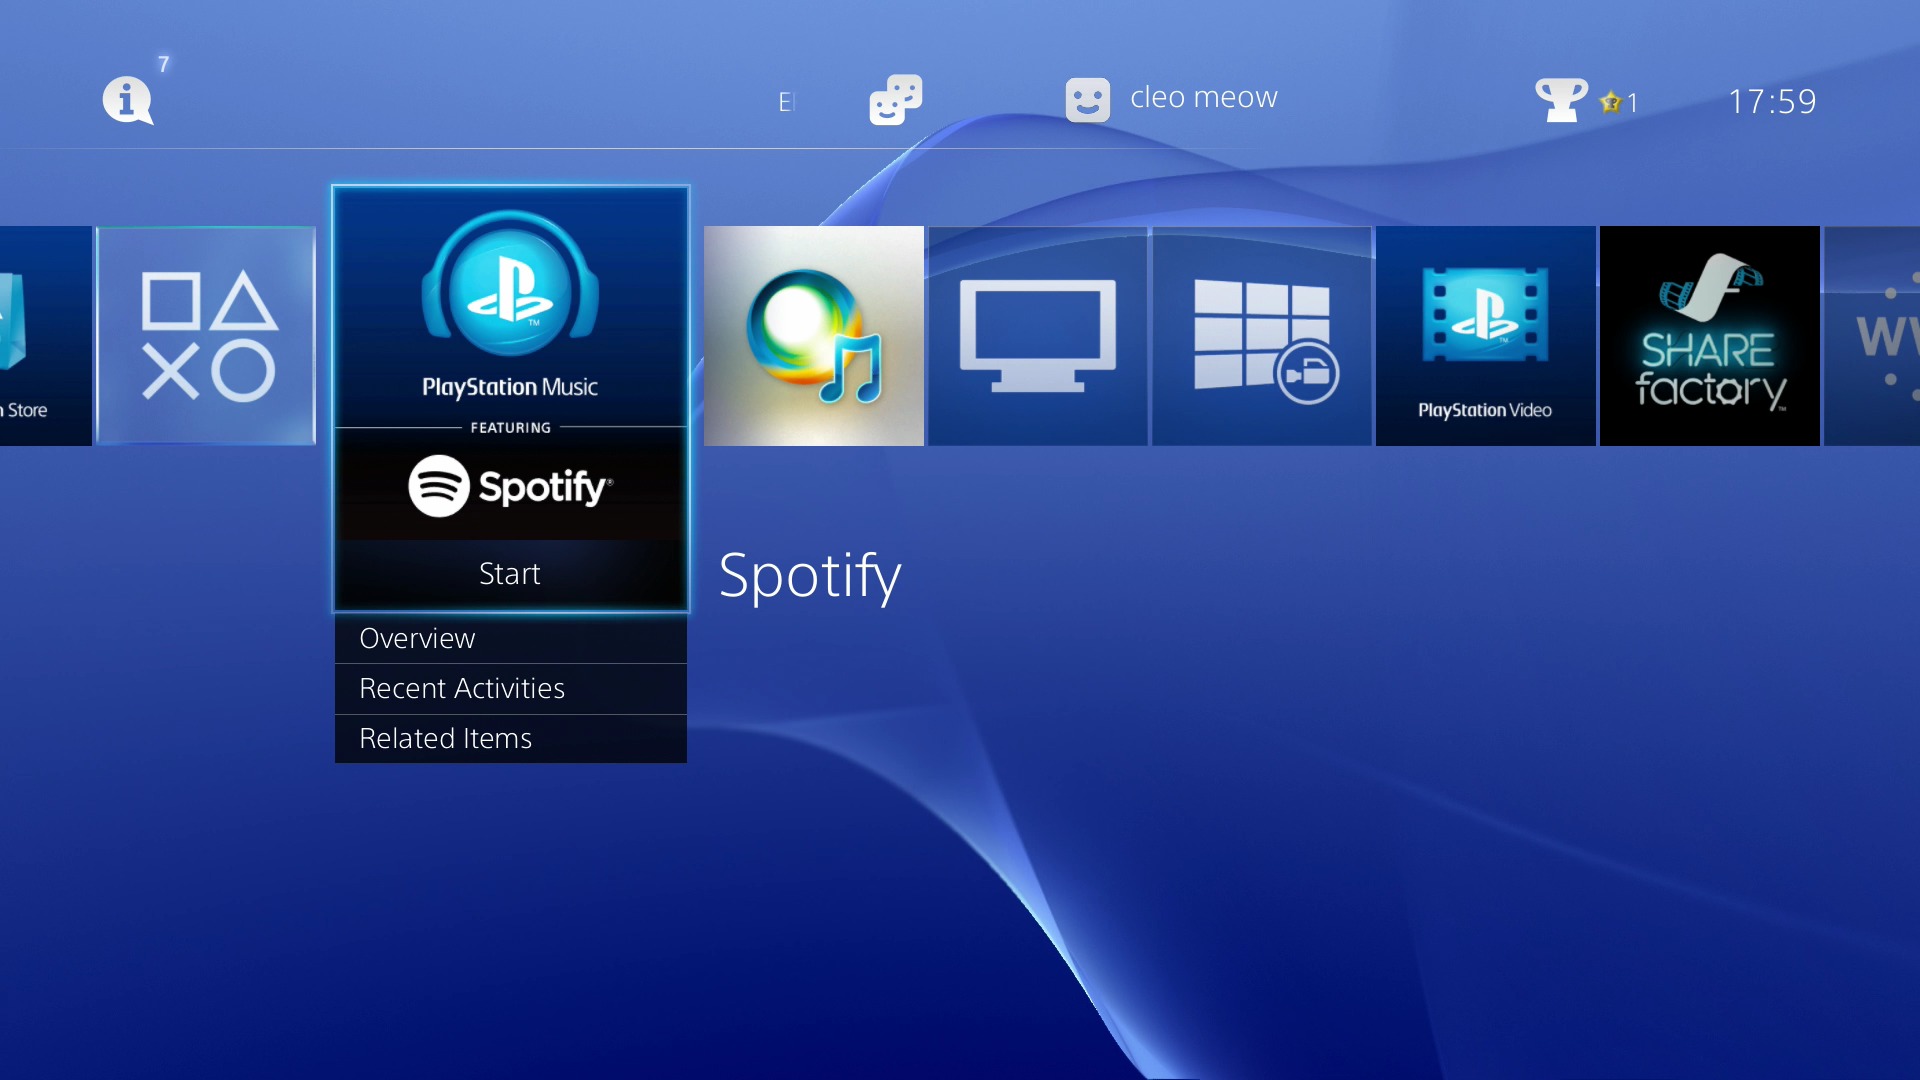Screen dimensions: 1920x1080
Task: Select Start under Spotify
Action: click(510, 573)
